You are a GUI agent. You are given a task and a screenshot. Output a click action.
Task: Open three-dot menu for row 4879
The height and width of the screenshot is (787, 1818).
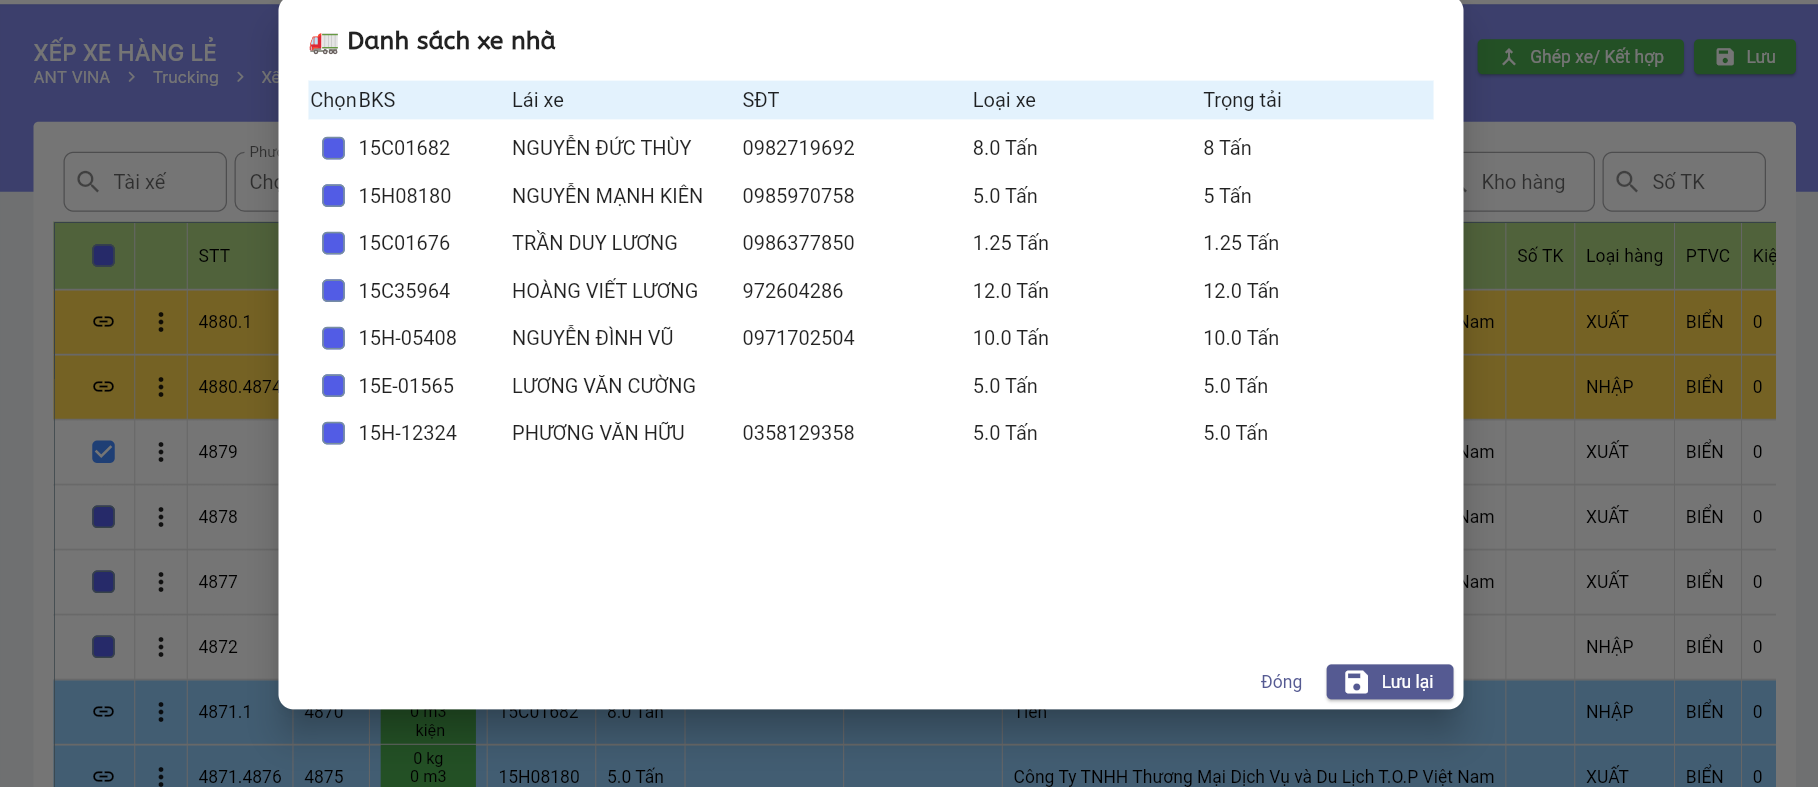160,452
